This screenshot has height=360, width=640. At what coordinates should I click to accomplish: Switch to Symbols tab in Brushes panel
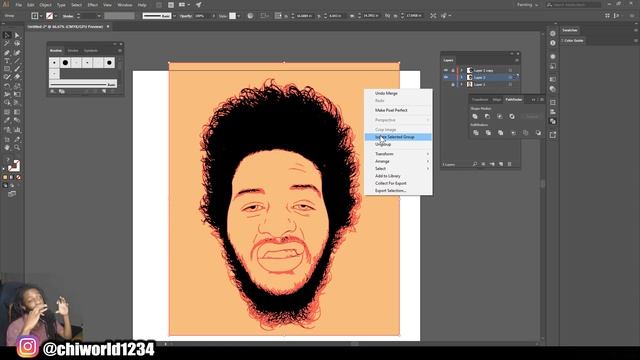click(x=91, y=51)
